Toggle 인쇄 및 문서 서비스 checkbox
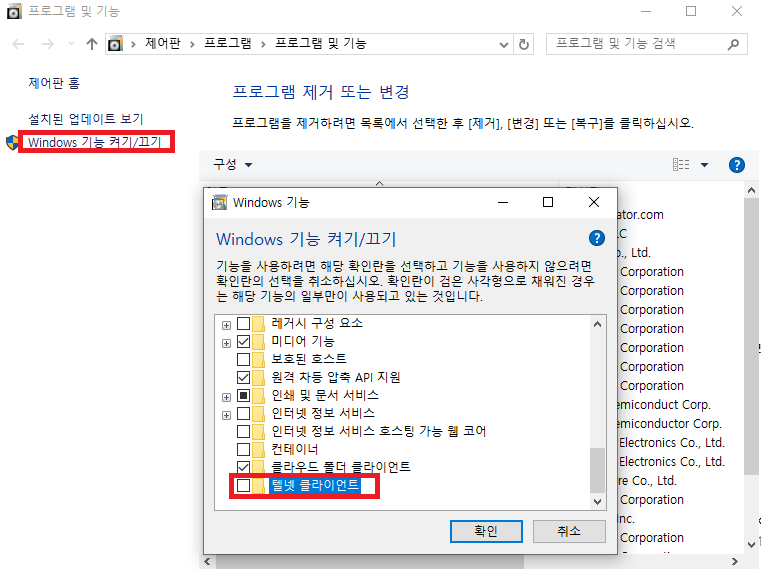761x569 pixels. tap(244, 395)
